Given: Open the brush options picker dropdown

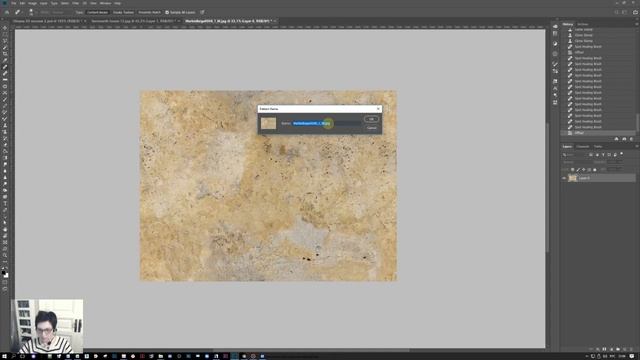Looking at the screenshot, I should coord(31,12).
